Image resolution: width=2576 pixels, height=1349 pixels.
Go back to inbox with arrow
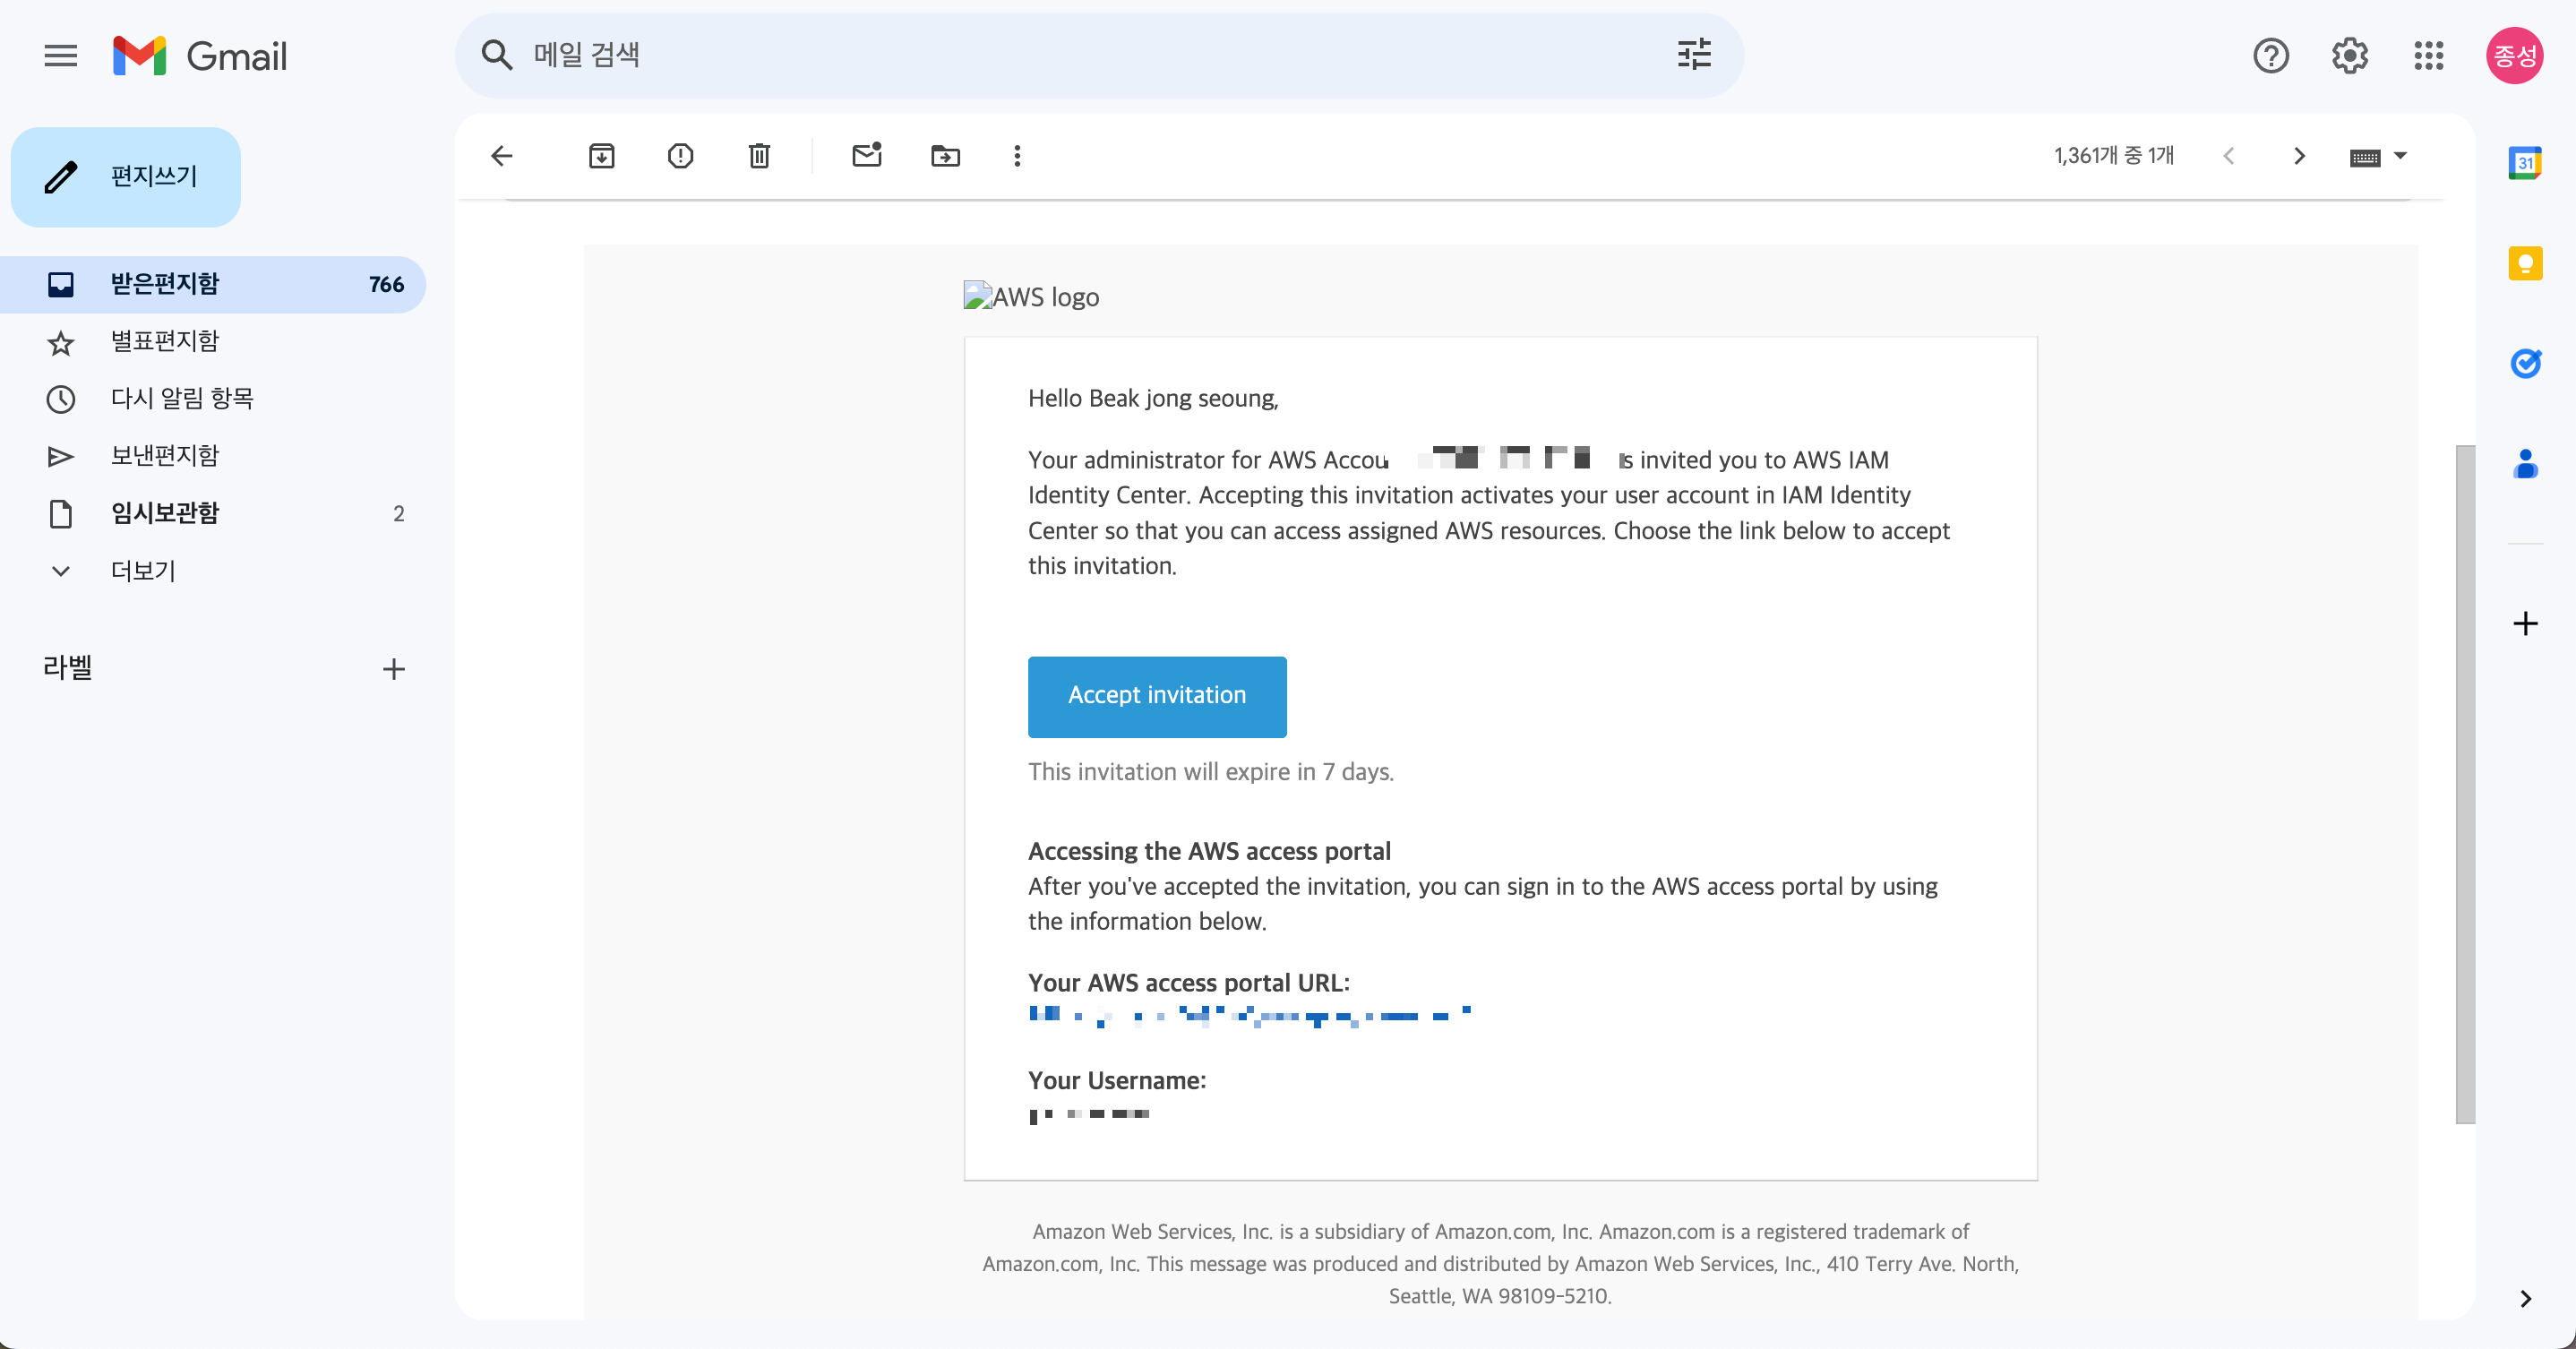(502, 156)
